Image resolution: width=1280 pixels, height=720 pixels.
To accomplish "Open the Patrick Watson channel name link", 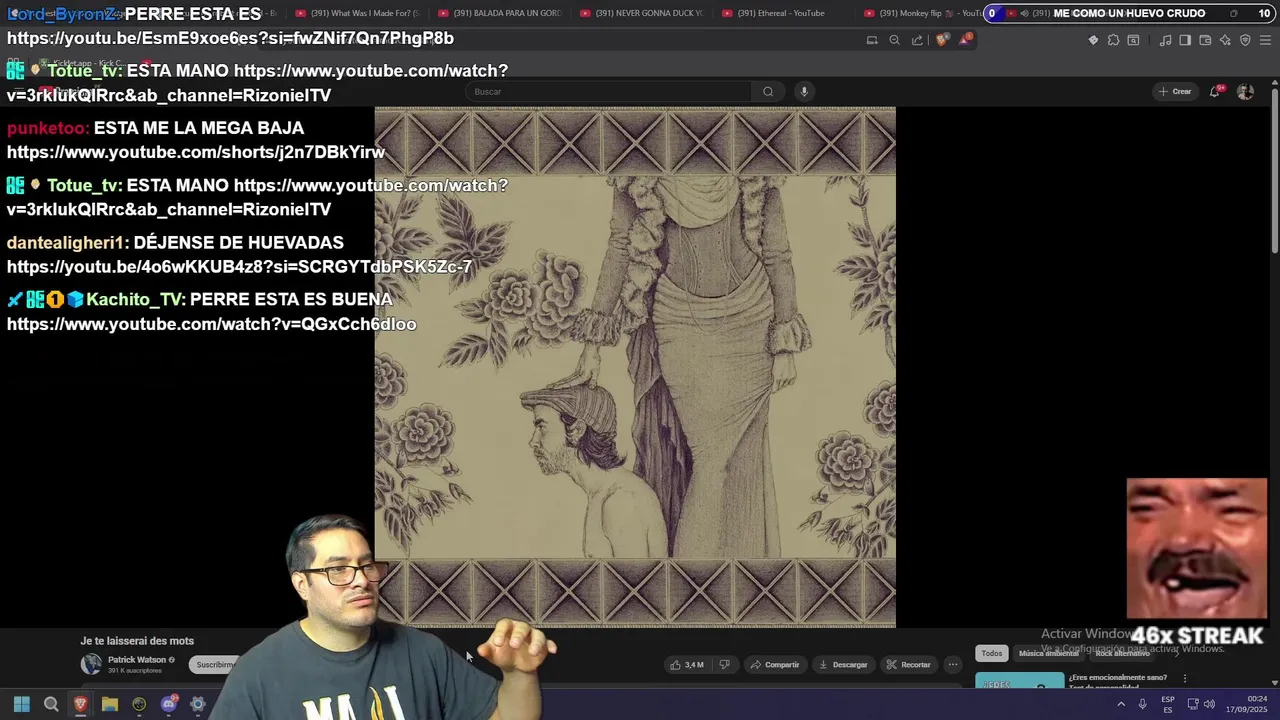I will 137,660.
